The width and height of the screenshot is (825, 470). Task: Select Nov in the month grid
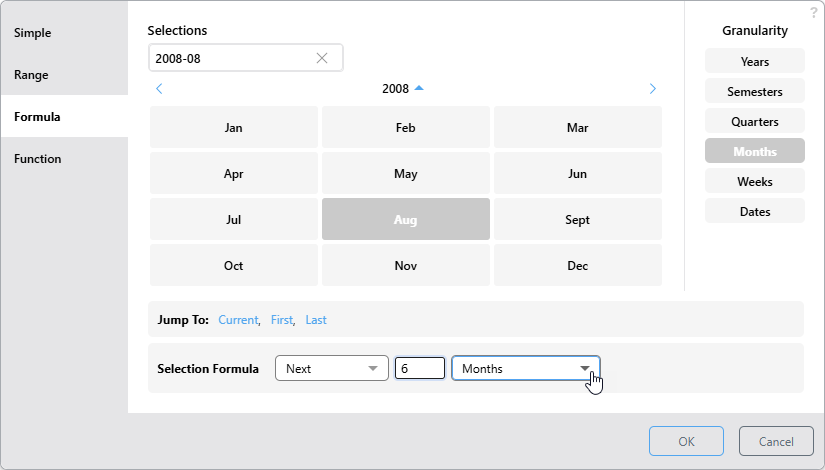(405, 266)
